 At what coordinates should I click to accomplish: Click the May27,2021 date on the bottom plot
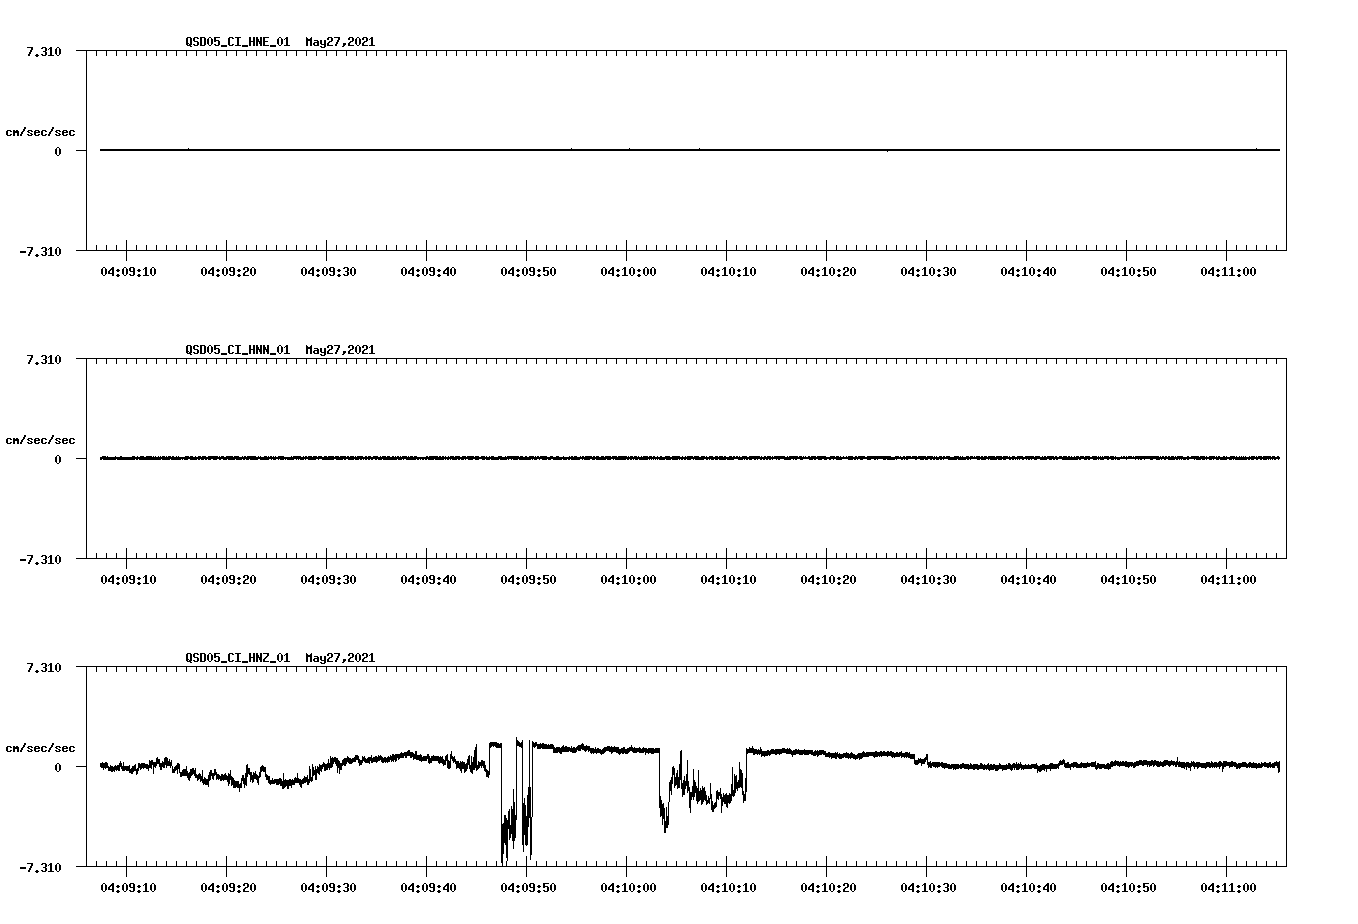pyautogui.click(x=339, y=659)
